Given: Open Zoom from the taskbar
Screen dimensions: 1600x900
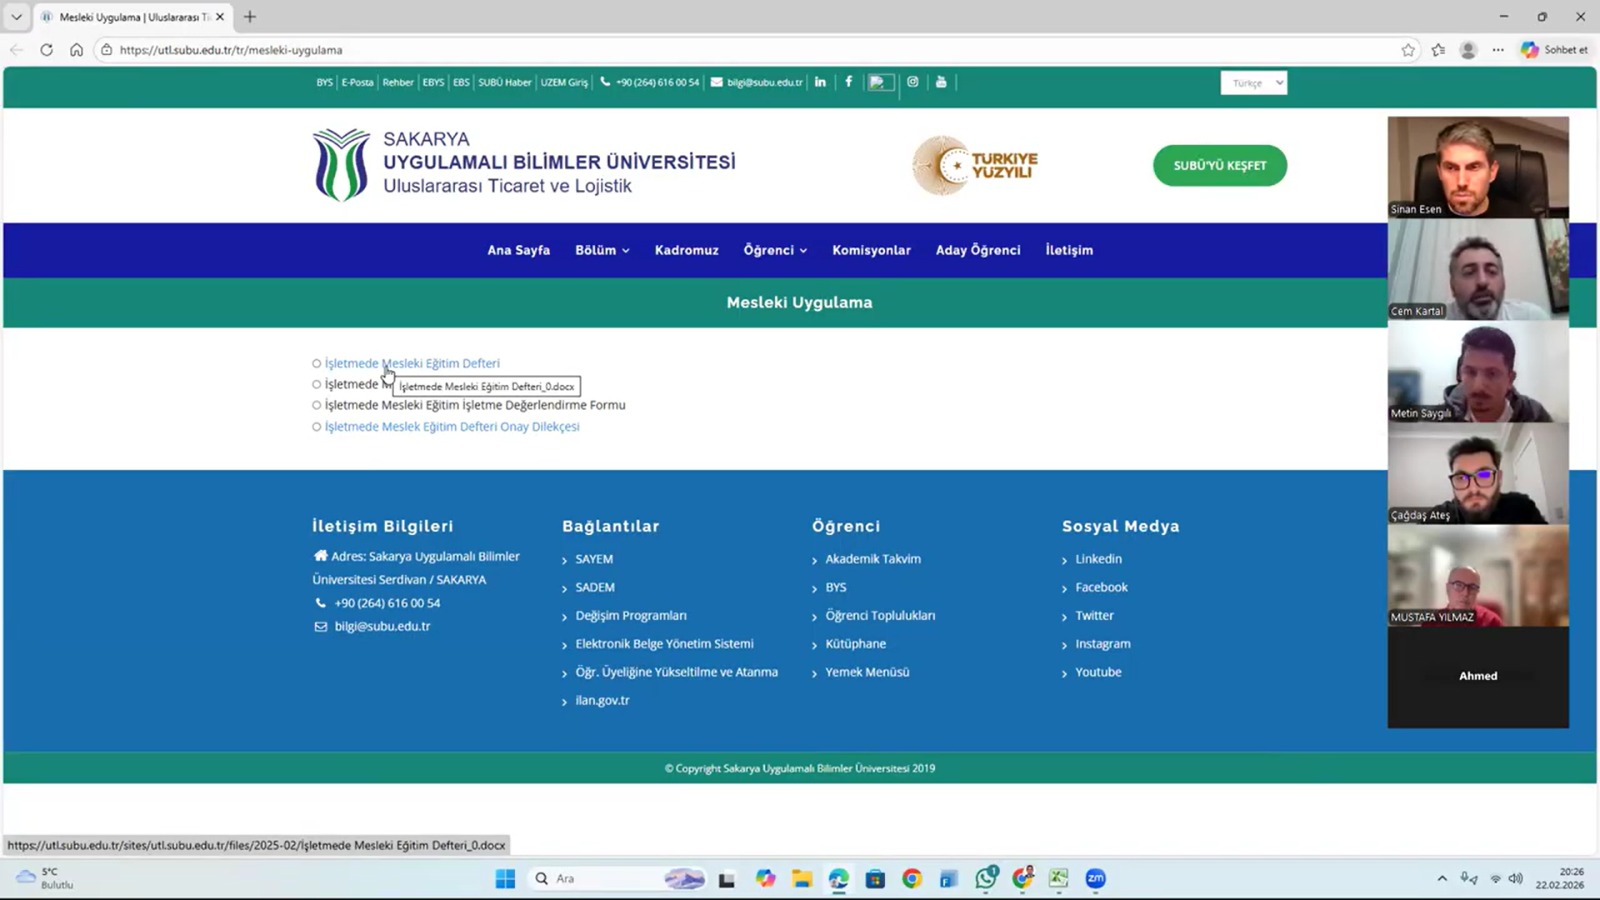Looking at the screenshot, I should (1095, 878).
